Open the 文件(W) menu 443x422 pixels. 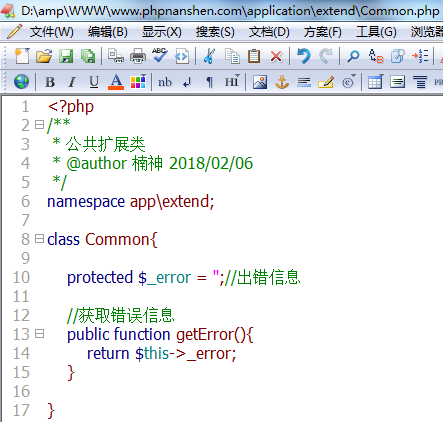[51, 32]
